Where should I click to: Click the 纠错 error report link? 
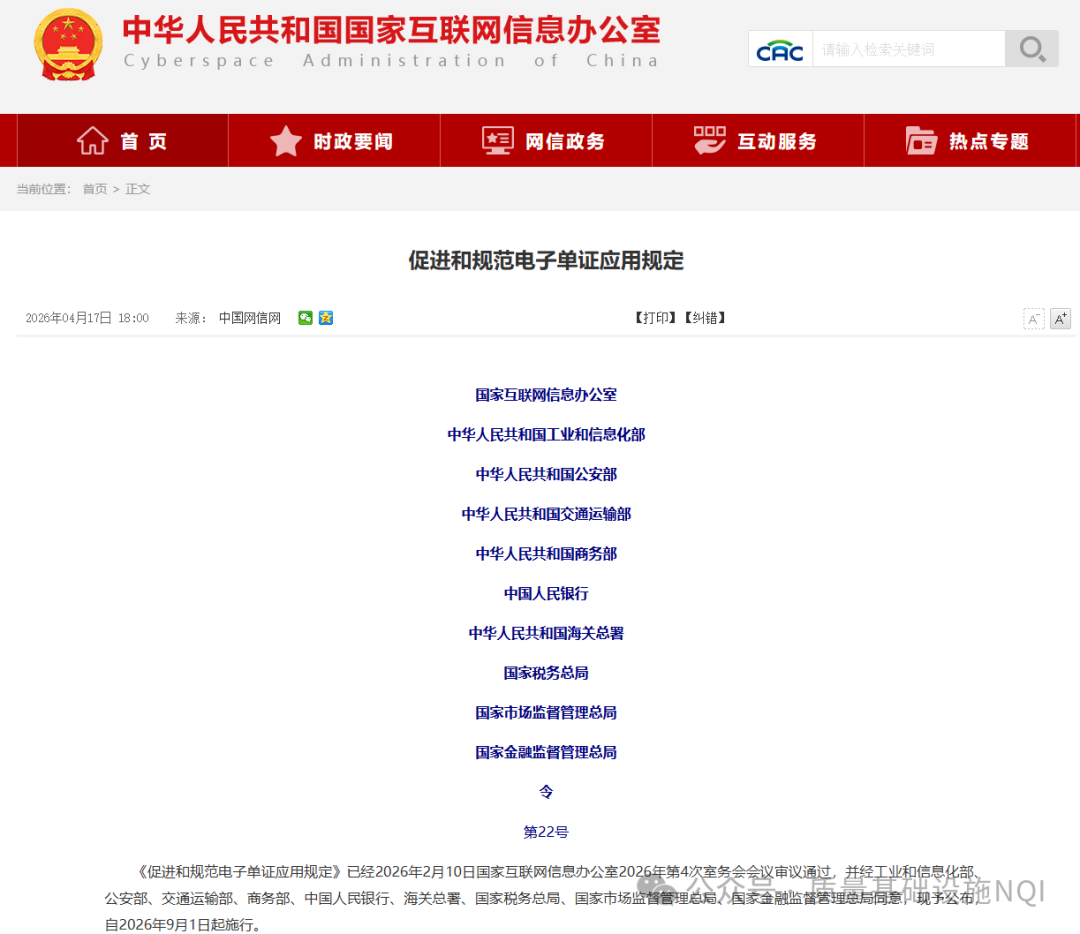tap(705, 318)
